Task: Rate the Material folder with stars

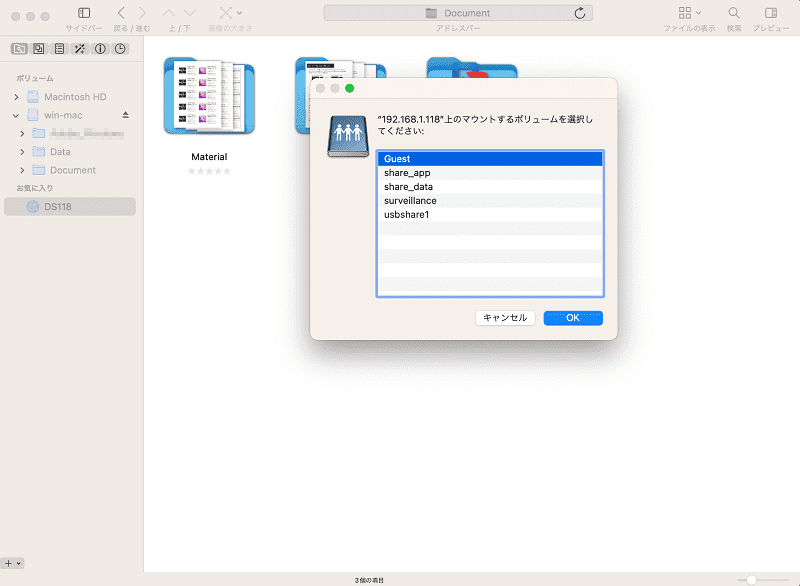Action: pyautogui.click(x=209, y=171)
